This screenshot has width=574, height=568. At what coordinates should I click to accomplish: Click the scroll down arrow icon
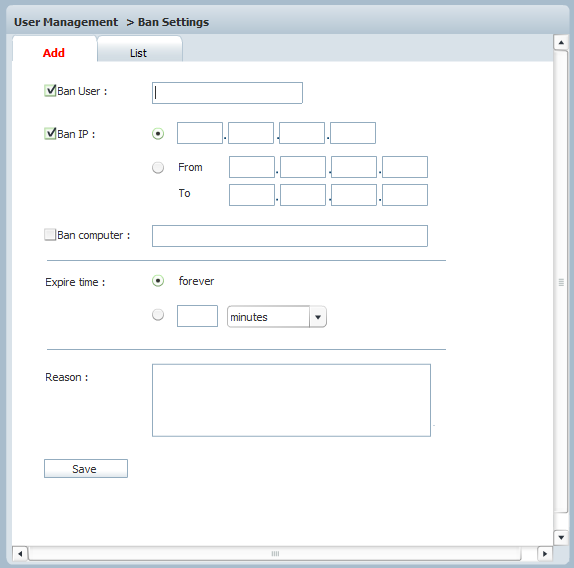pos(561,538)
